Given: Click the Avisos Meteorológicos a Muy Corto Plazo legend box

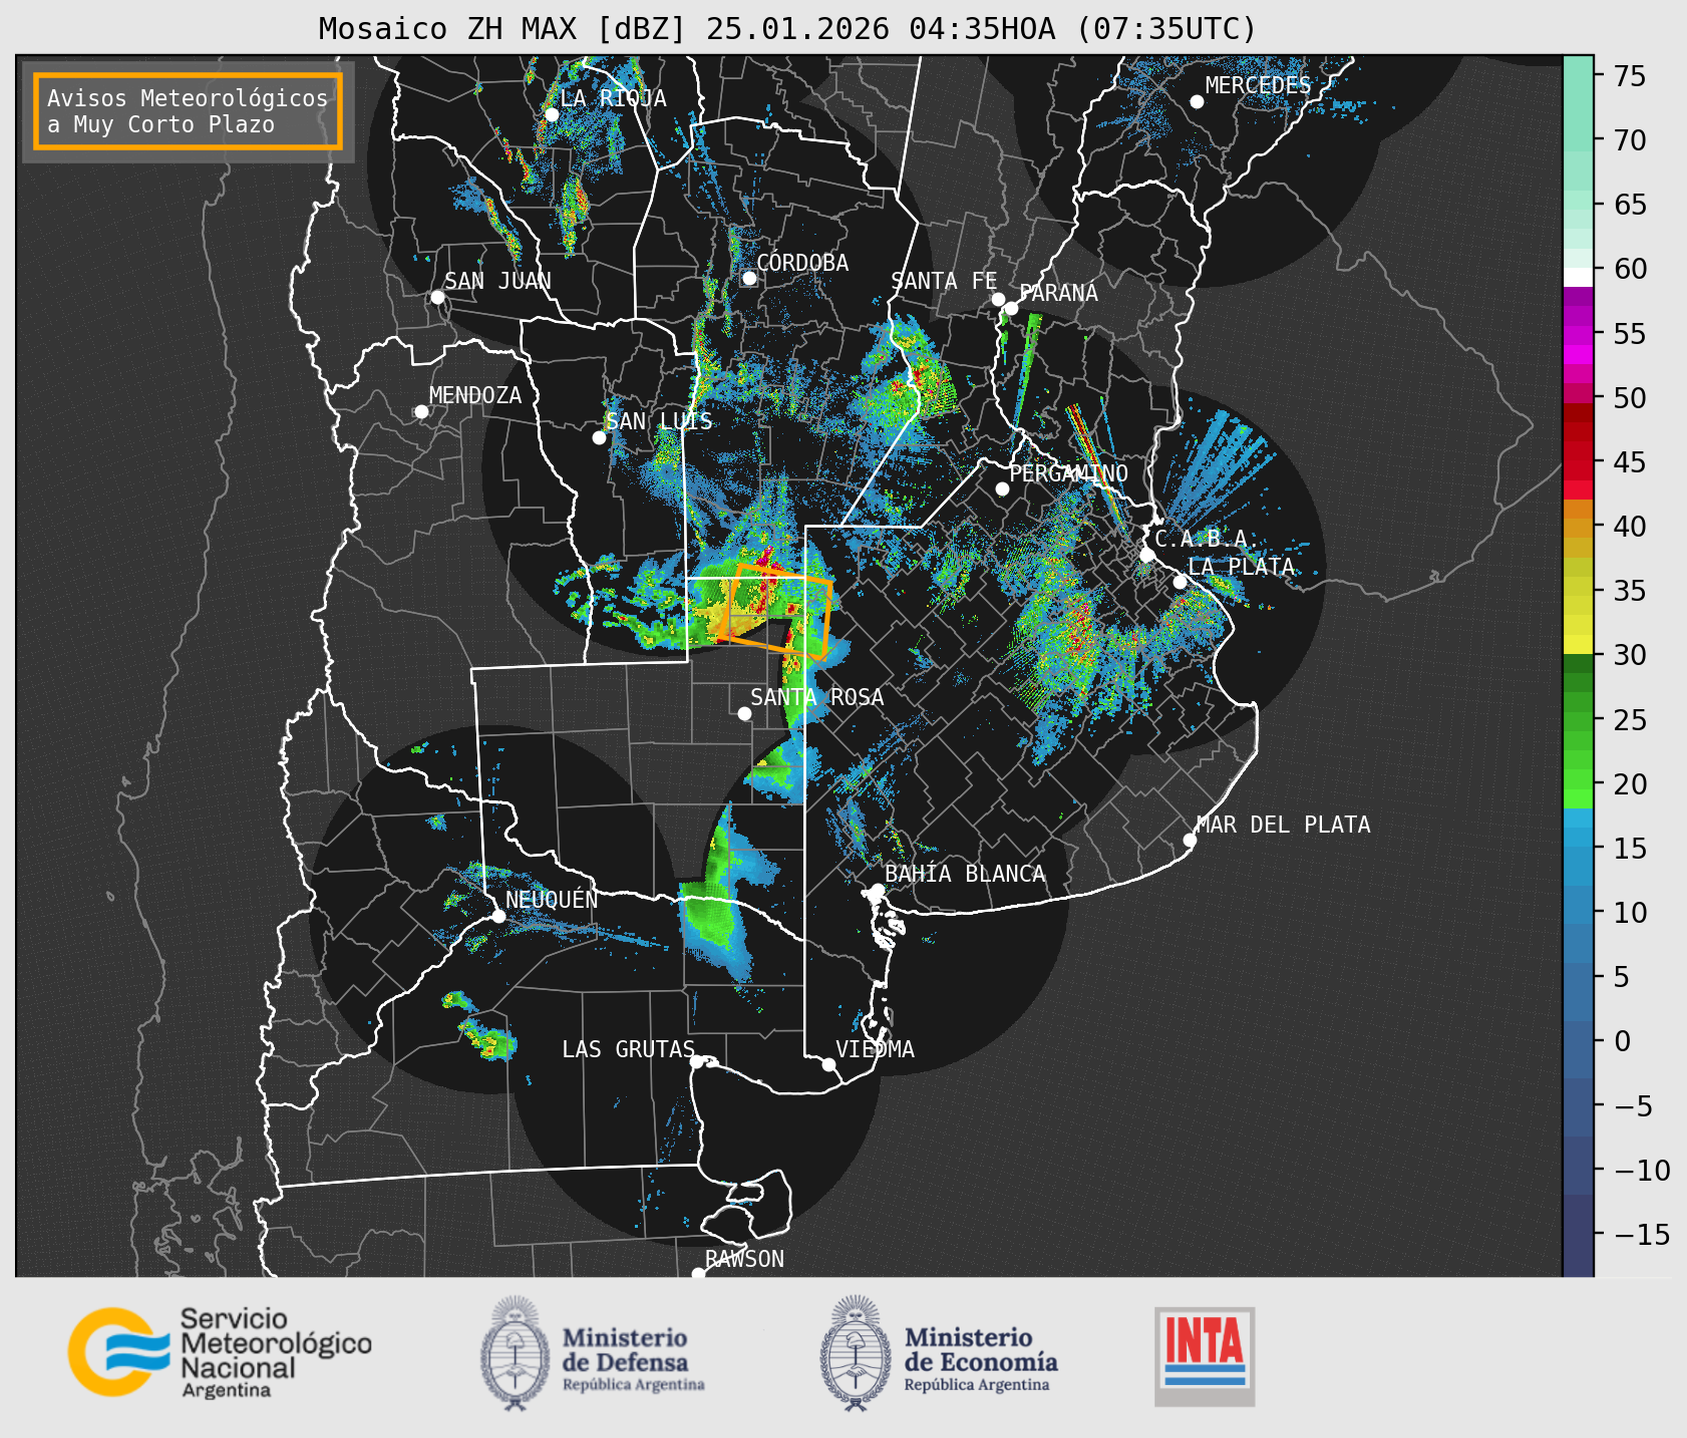Looking at the screenshot, I should click(x=188, y=111).
